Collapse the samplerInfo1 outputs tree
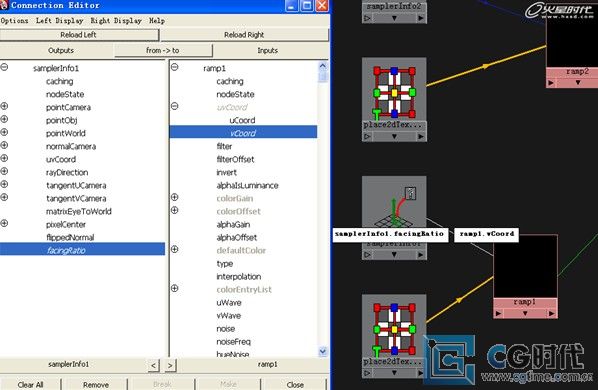The height and width of the screenshot is (390, 598). [4, 67]
